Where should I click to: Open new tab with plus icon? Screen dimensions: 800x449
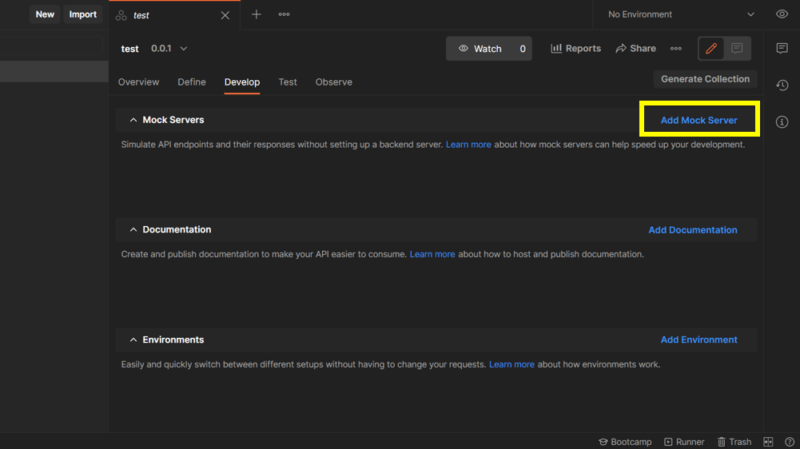256,14
